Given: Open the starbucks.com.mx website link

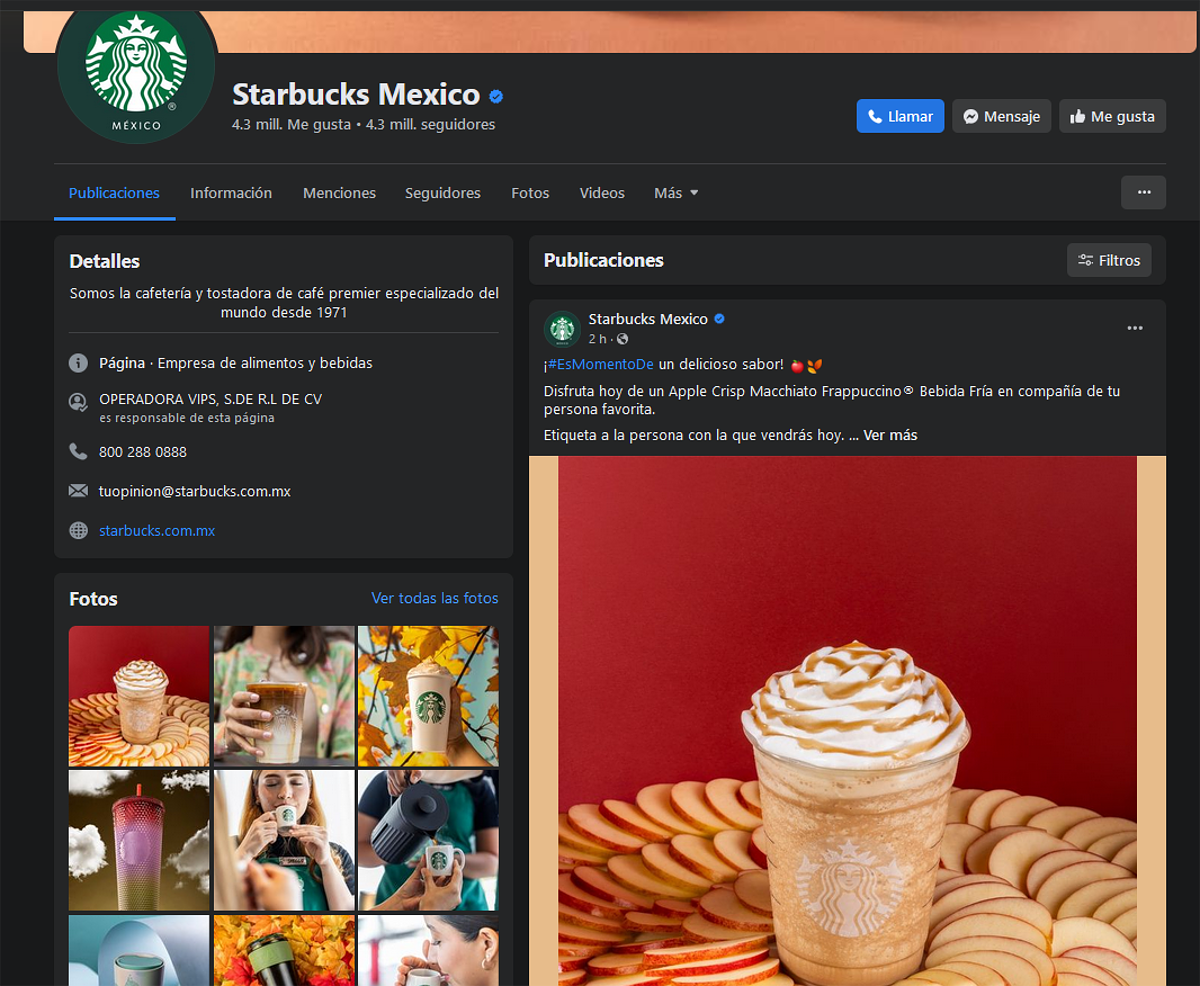Looking at the screenshot, I should [x=157, y=531].
